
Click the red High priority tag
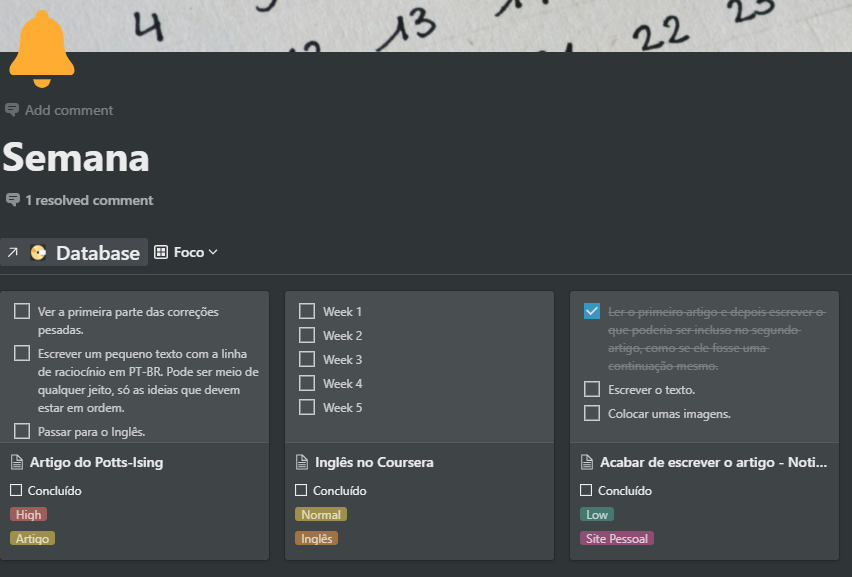click(x=28, y=514)
